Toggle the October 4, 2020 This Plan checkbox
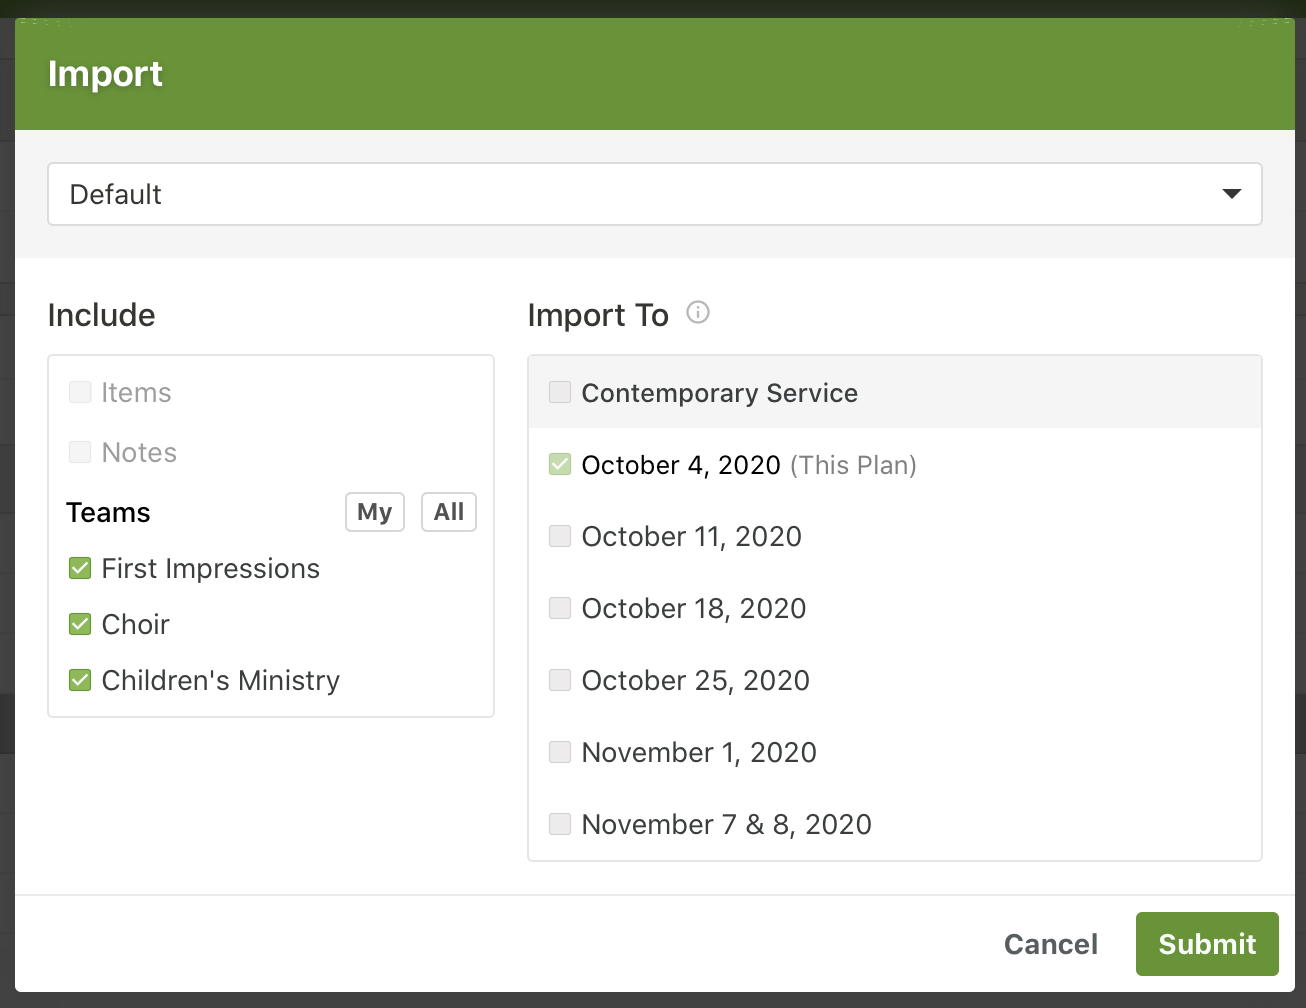Image resolution: width=1306 pixels, height=1008 pixels. coord(560,464)
